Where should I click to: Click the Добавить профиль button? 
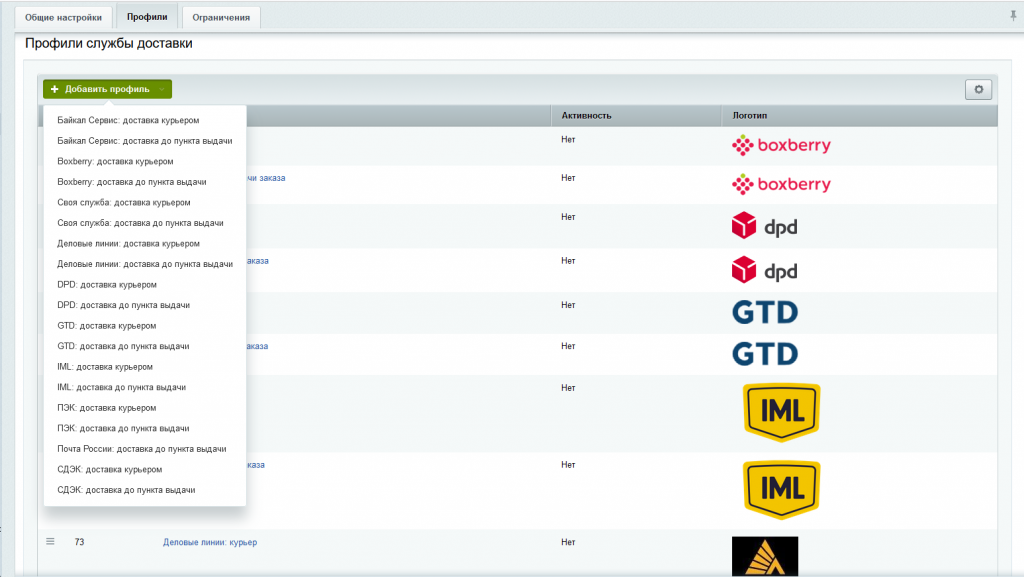click(x=99, y=89)
